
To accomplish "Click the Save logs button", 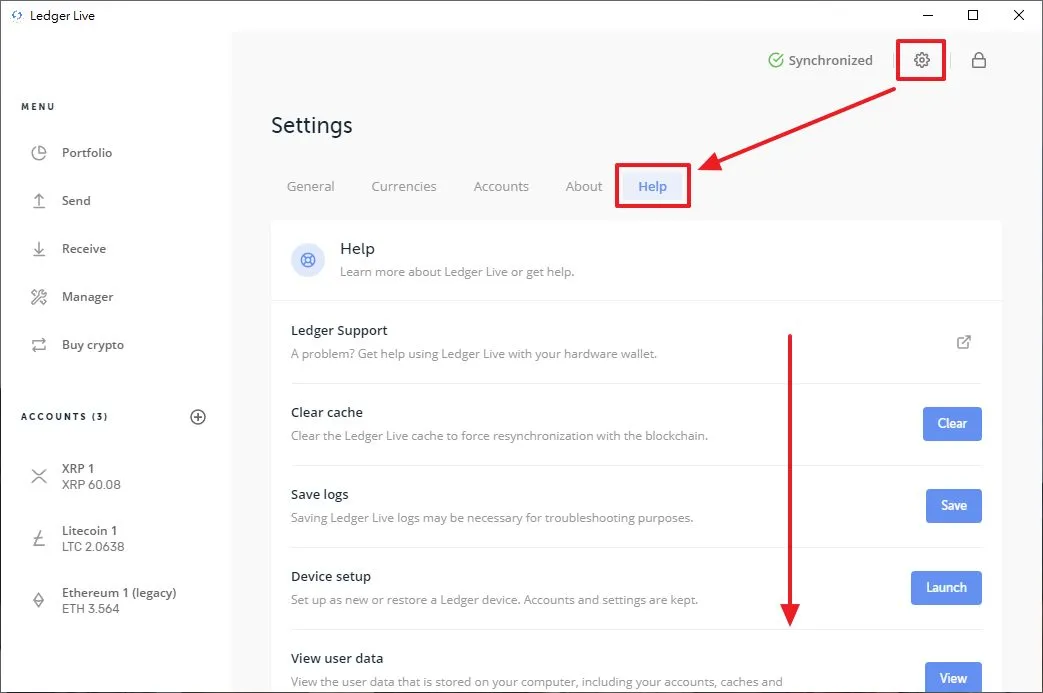I will coord(953,505).
